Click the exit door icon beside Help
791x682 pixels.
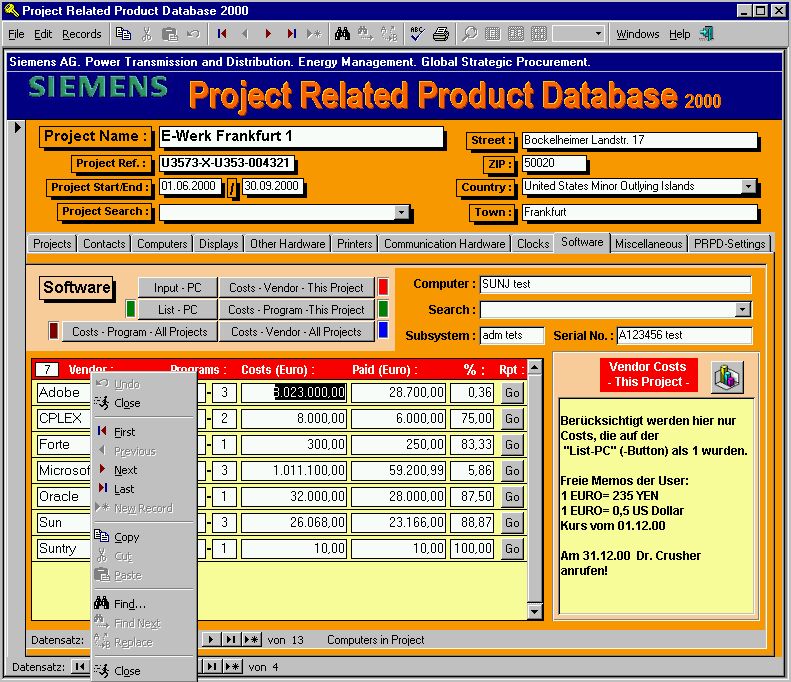tap(707, 34)
